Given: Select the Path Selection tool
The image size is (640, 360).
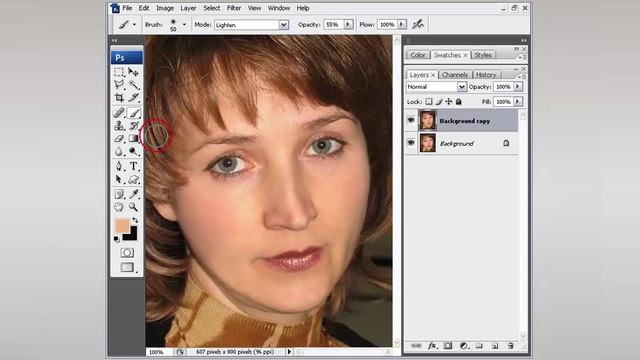Looking at the screenshot, I should (119, 179).
